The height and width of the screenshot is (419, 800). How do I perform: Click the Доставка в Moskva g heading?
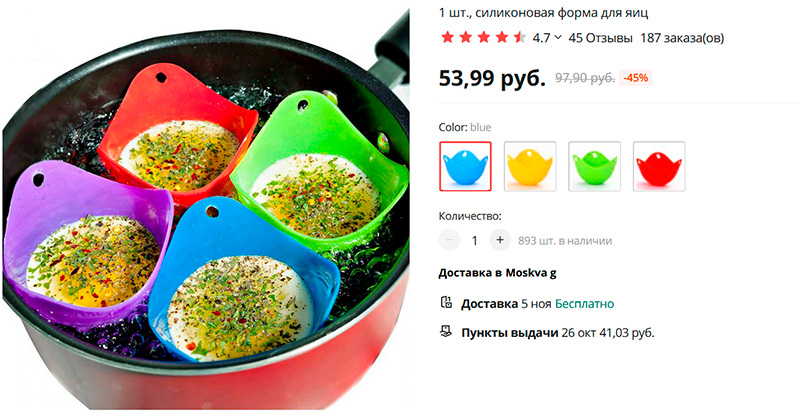tap(497, 273)
